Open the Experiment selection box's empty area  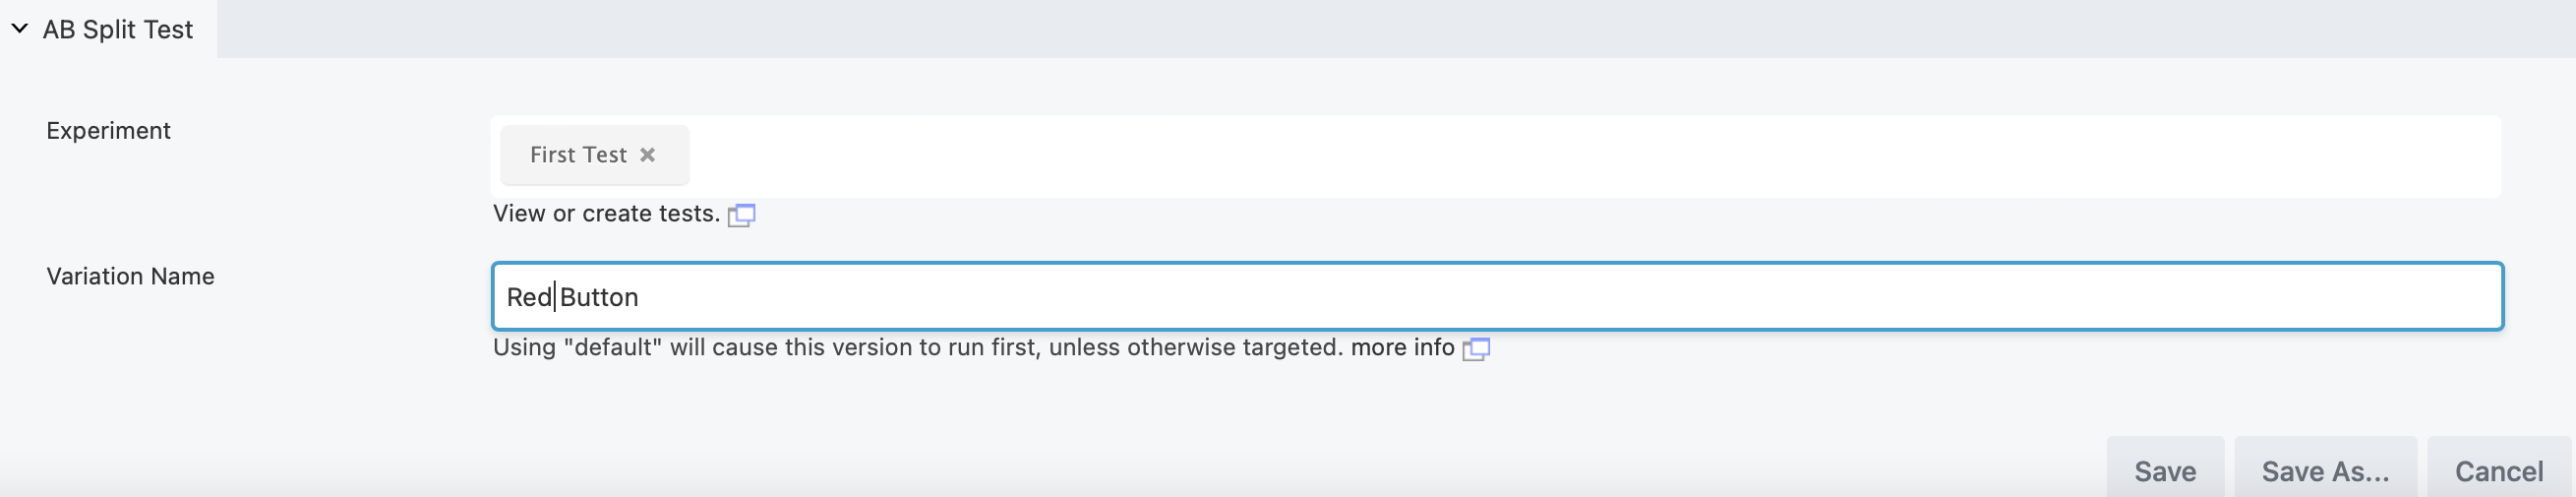(1500, 156)
